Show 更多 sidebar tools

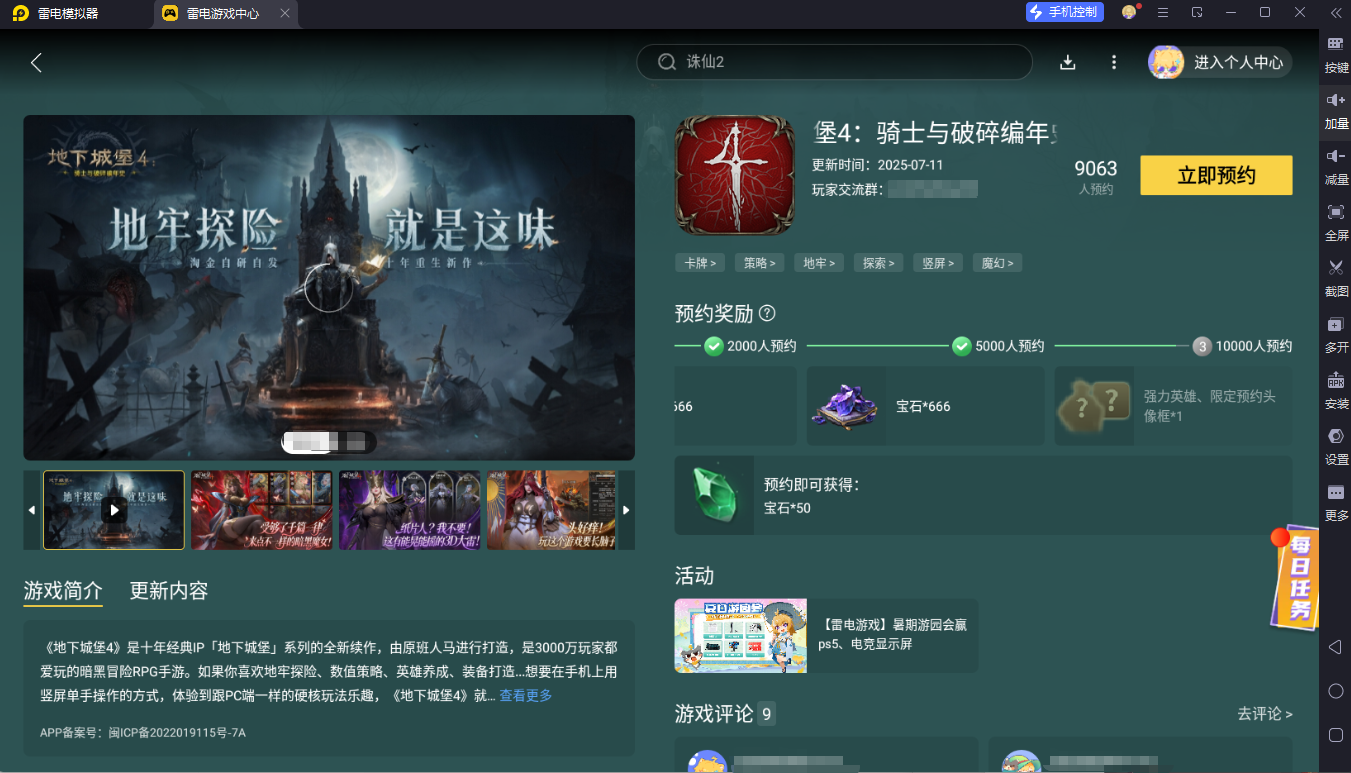[x=1336, y=502]
